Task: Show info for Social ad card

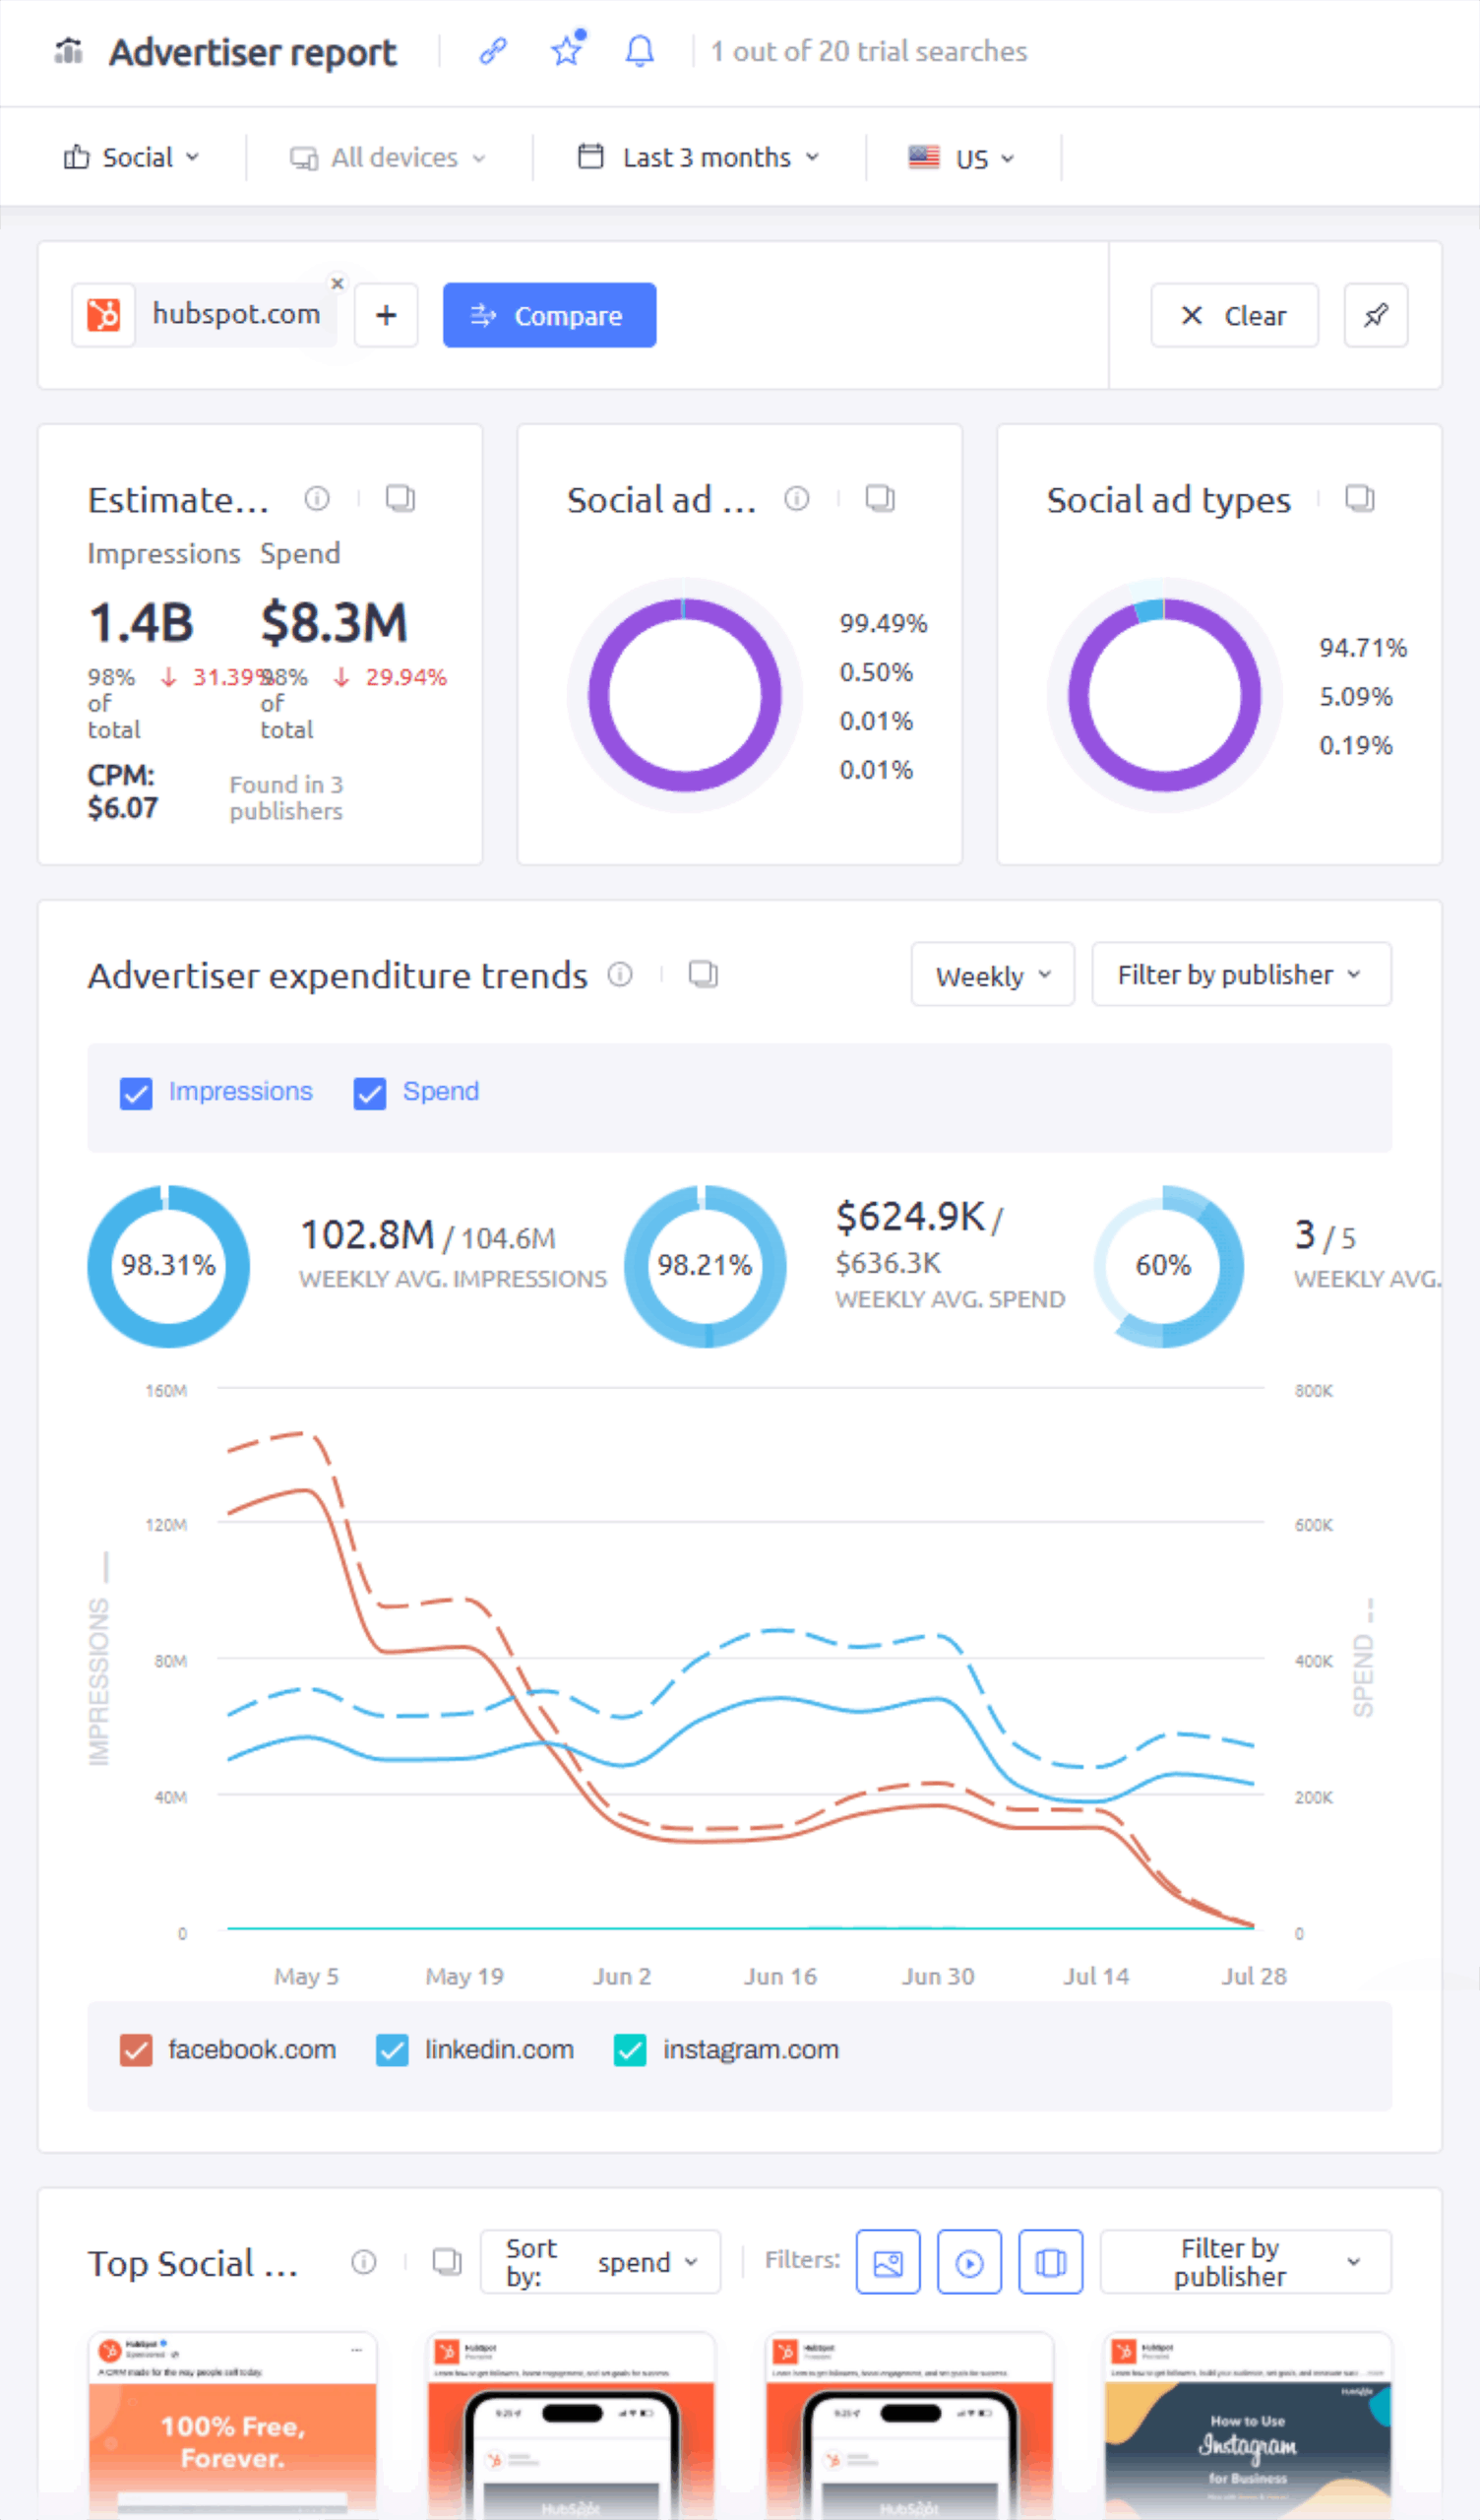Action: [x=797, y=498]
